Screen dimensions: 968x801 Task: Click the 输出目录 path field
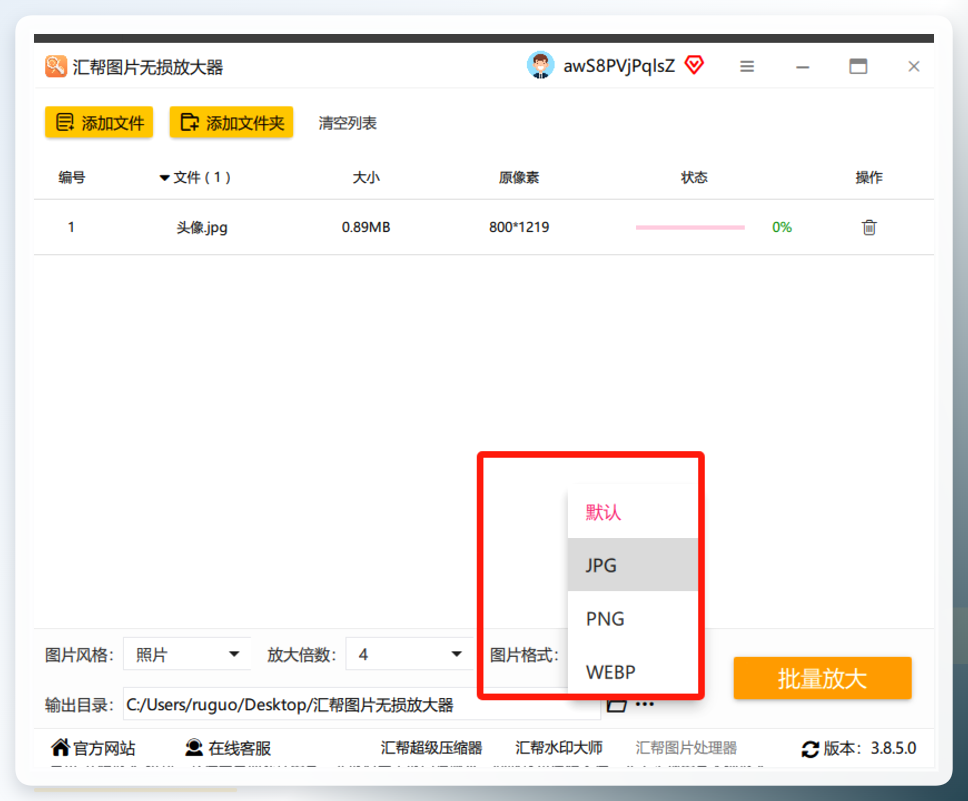click(362, 704)
